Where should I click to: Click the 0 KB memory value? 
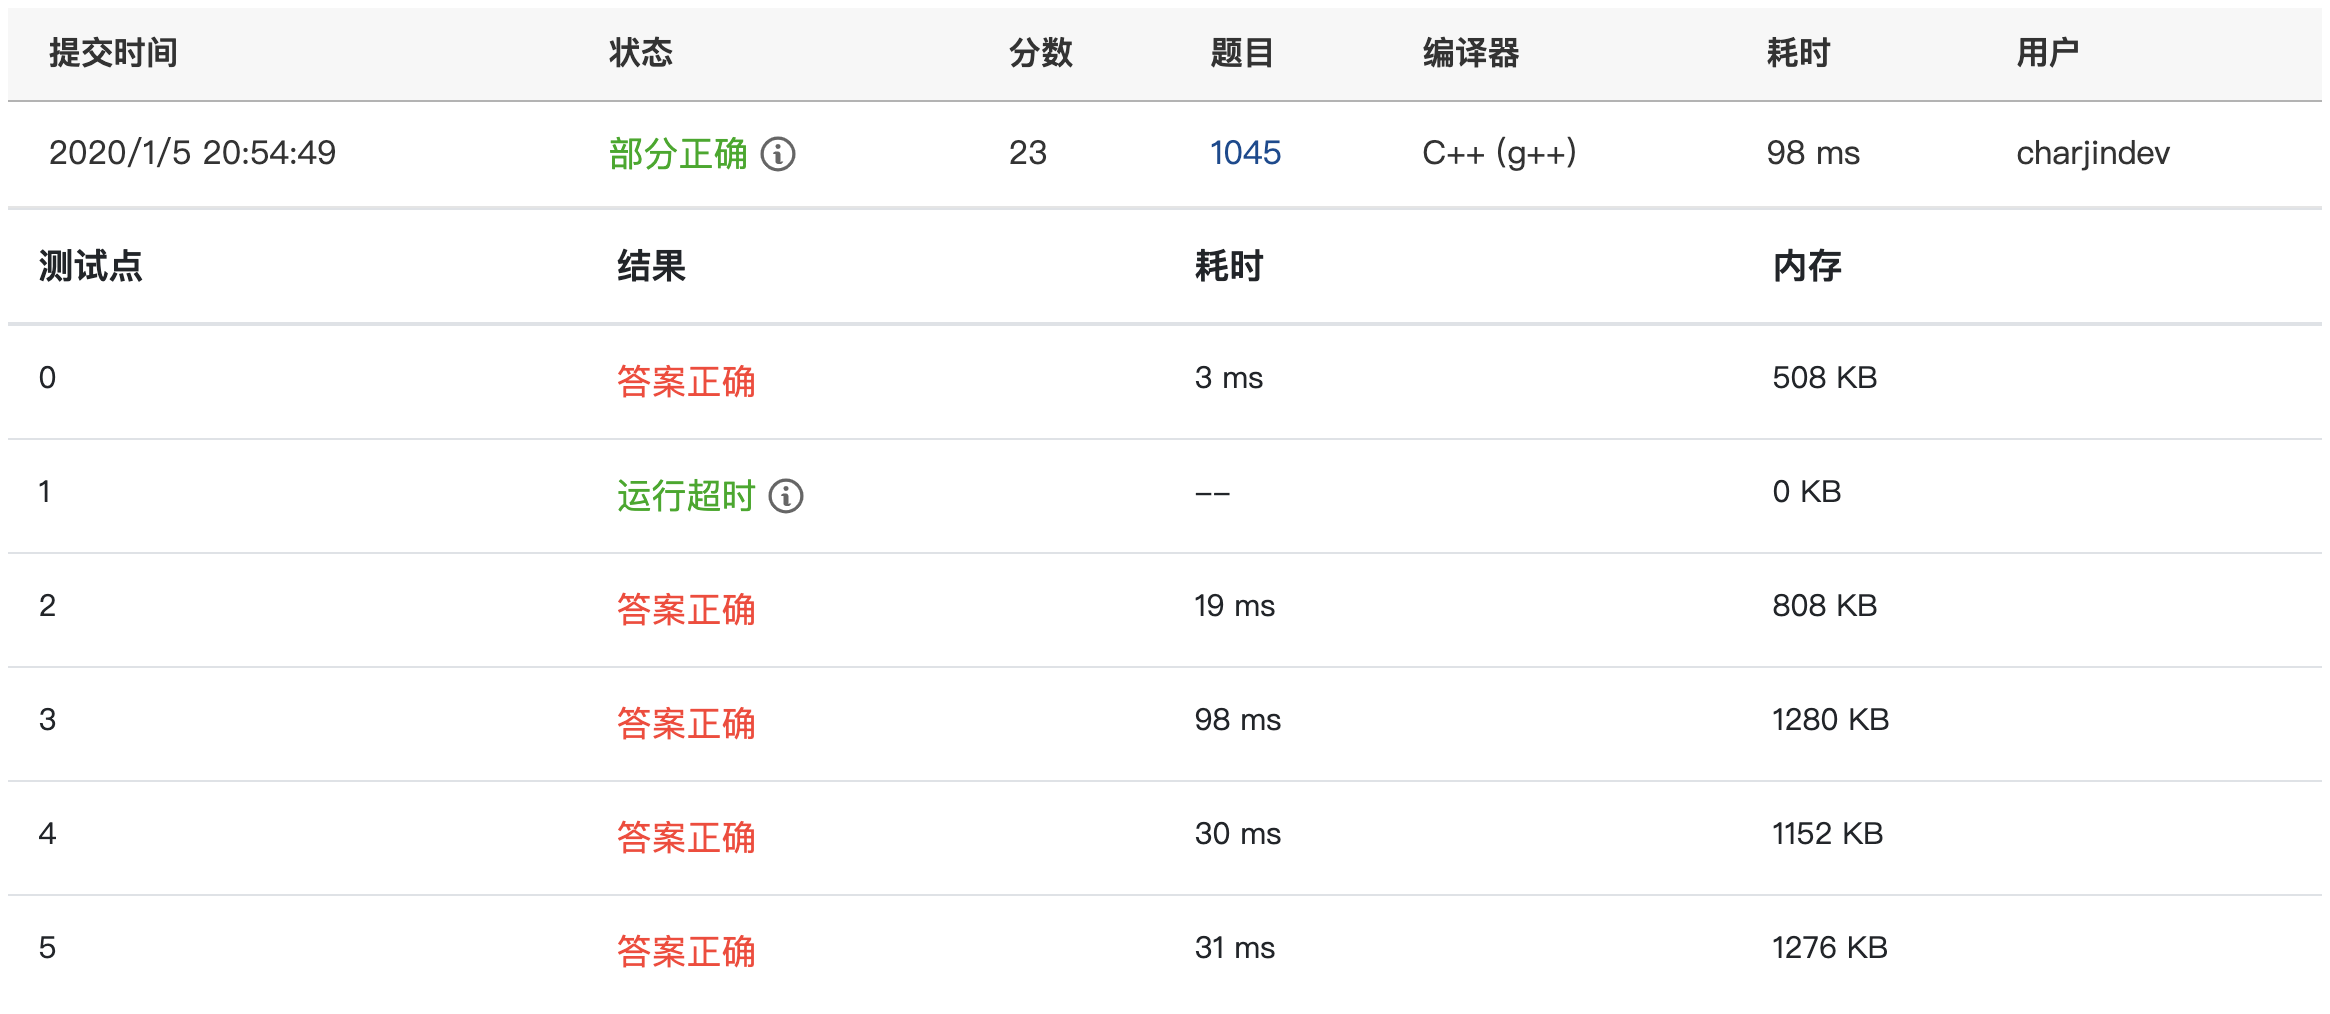point(1807,492)
